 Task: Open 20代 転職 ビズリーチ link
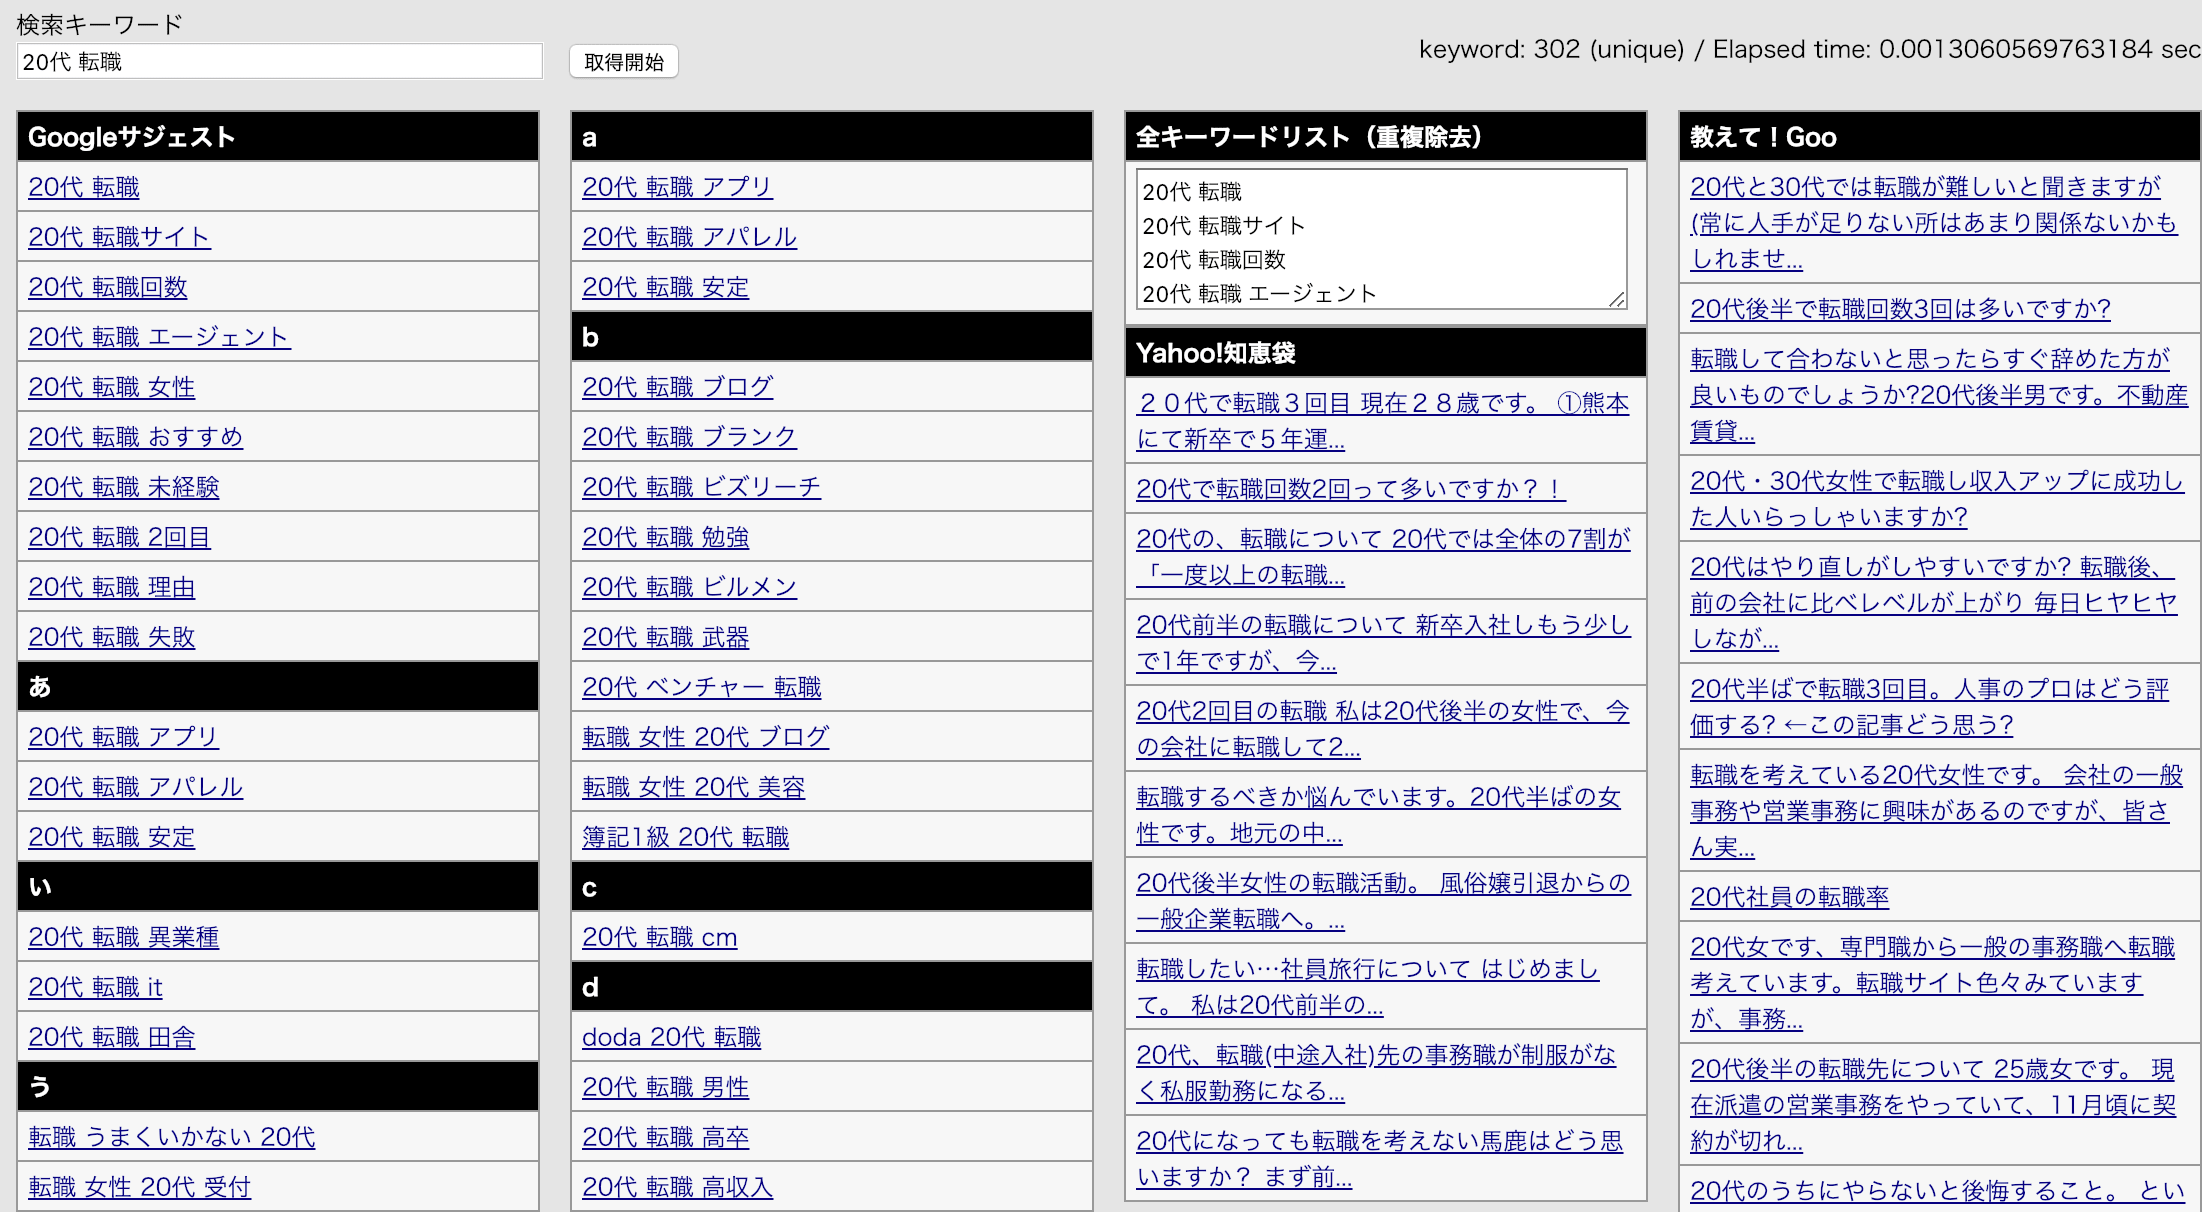point(701,487)
